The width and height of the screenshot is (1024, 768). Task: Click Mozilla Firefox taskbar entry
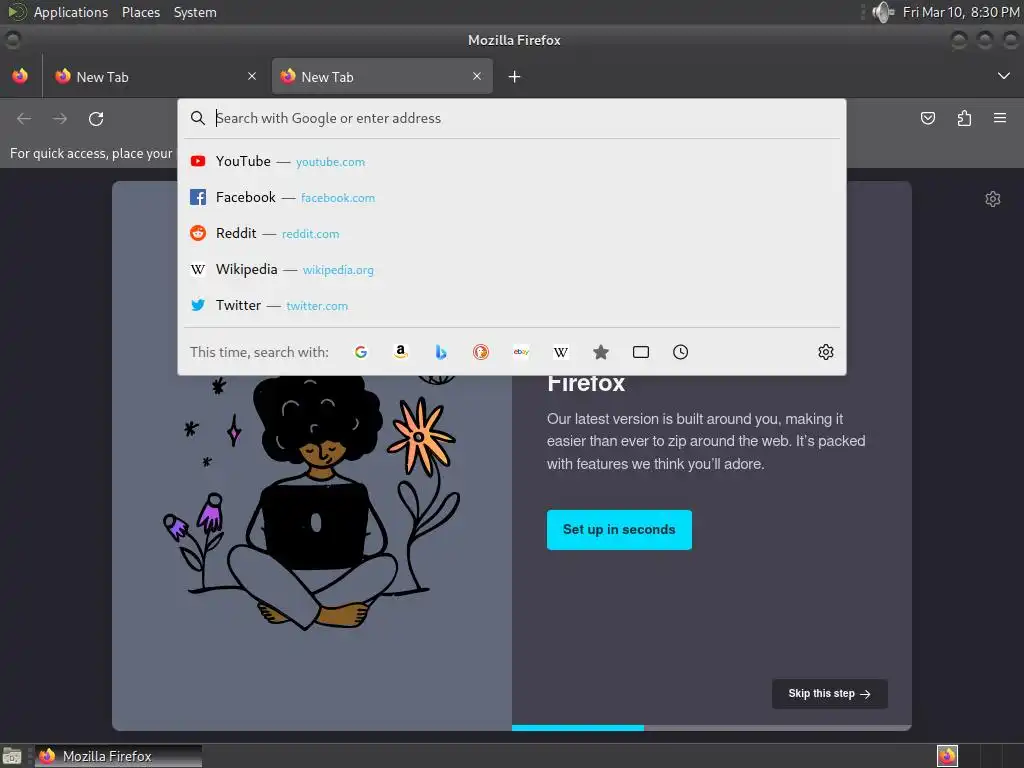tap(118, 756)
